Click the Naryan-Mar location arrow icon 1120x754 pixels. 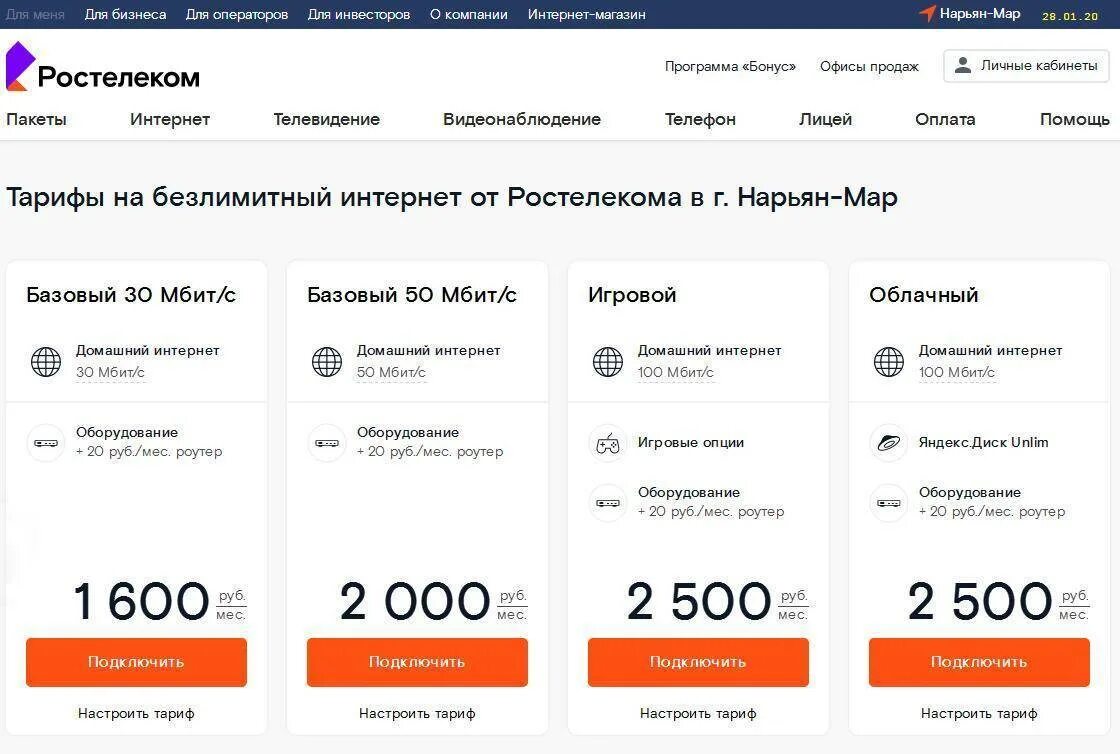(927, 14)
